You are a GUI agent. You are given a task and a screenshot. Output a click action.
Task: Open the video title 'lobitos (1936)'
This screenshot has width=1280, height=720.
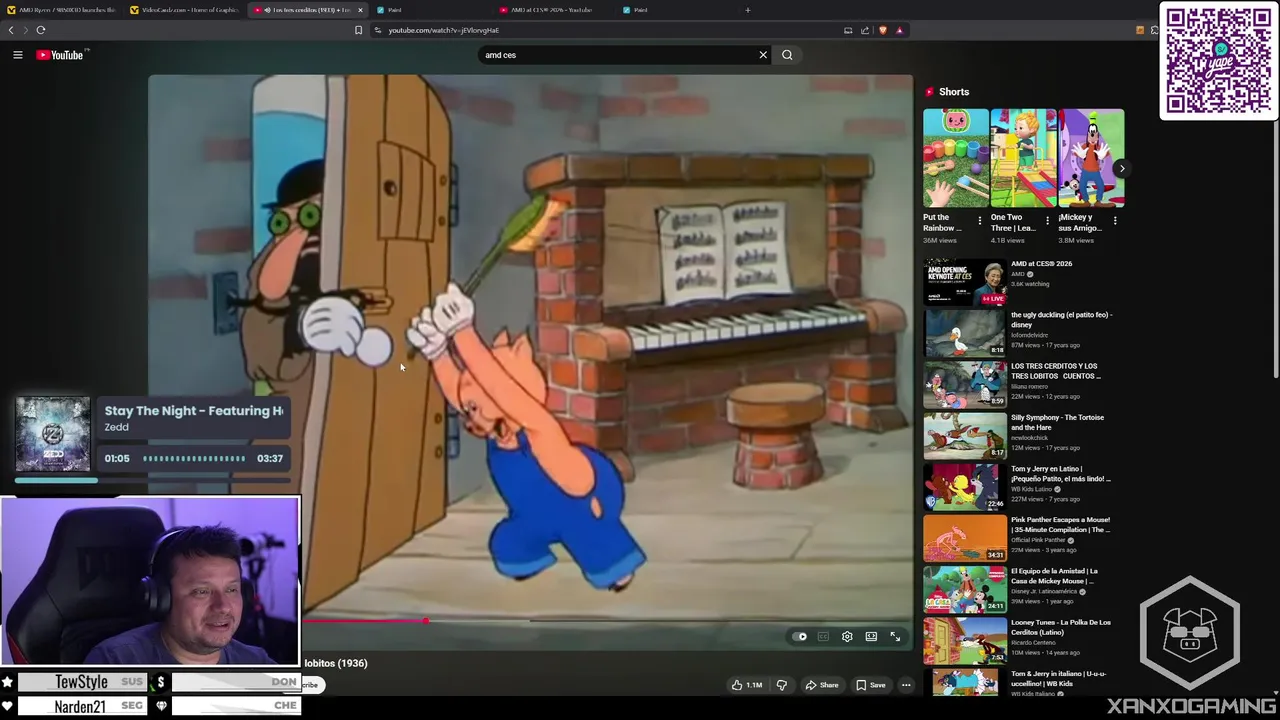[x=335, y=663]
